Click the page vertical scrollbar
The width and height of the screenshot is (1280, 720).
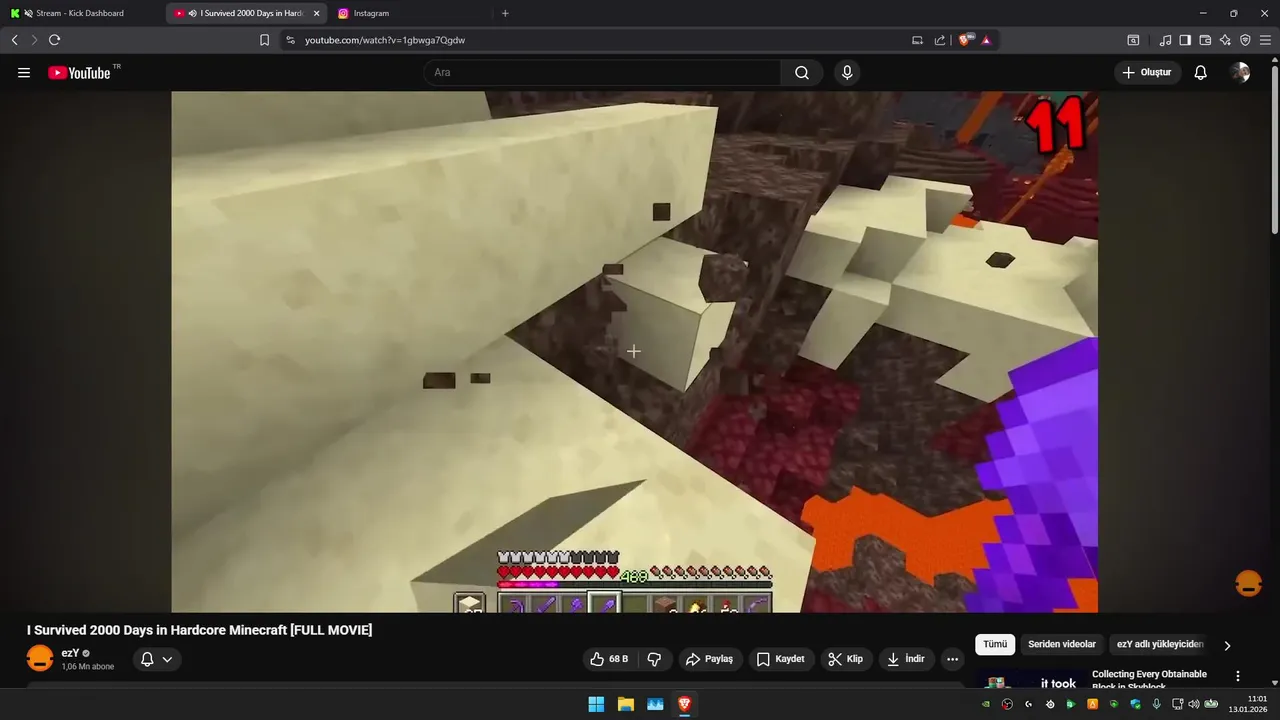pyautogui.click(x=1275, y=150)
